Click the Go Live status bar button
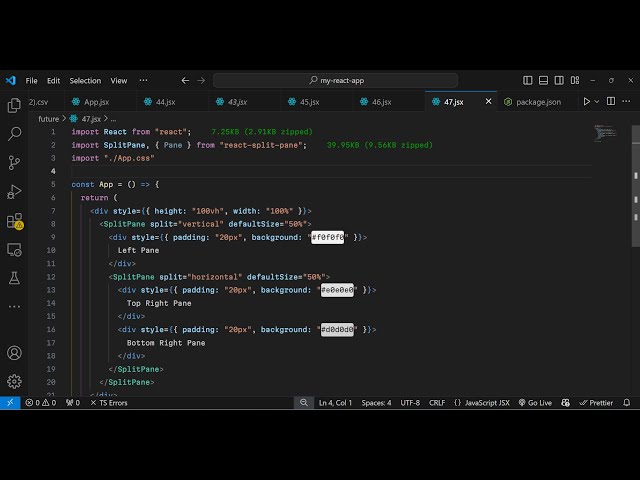Screen dimensions: 640x480 (535, 402)
